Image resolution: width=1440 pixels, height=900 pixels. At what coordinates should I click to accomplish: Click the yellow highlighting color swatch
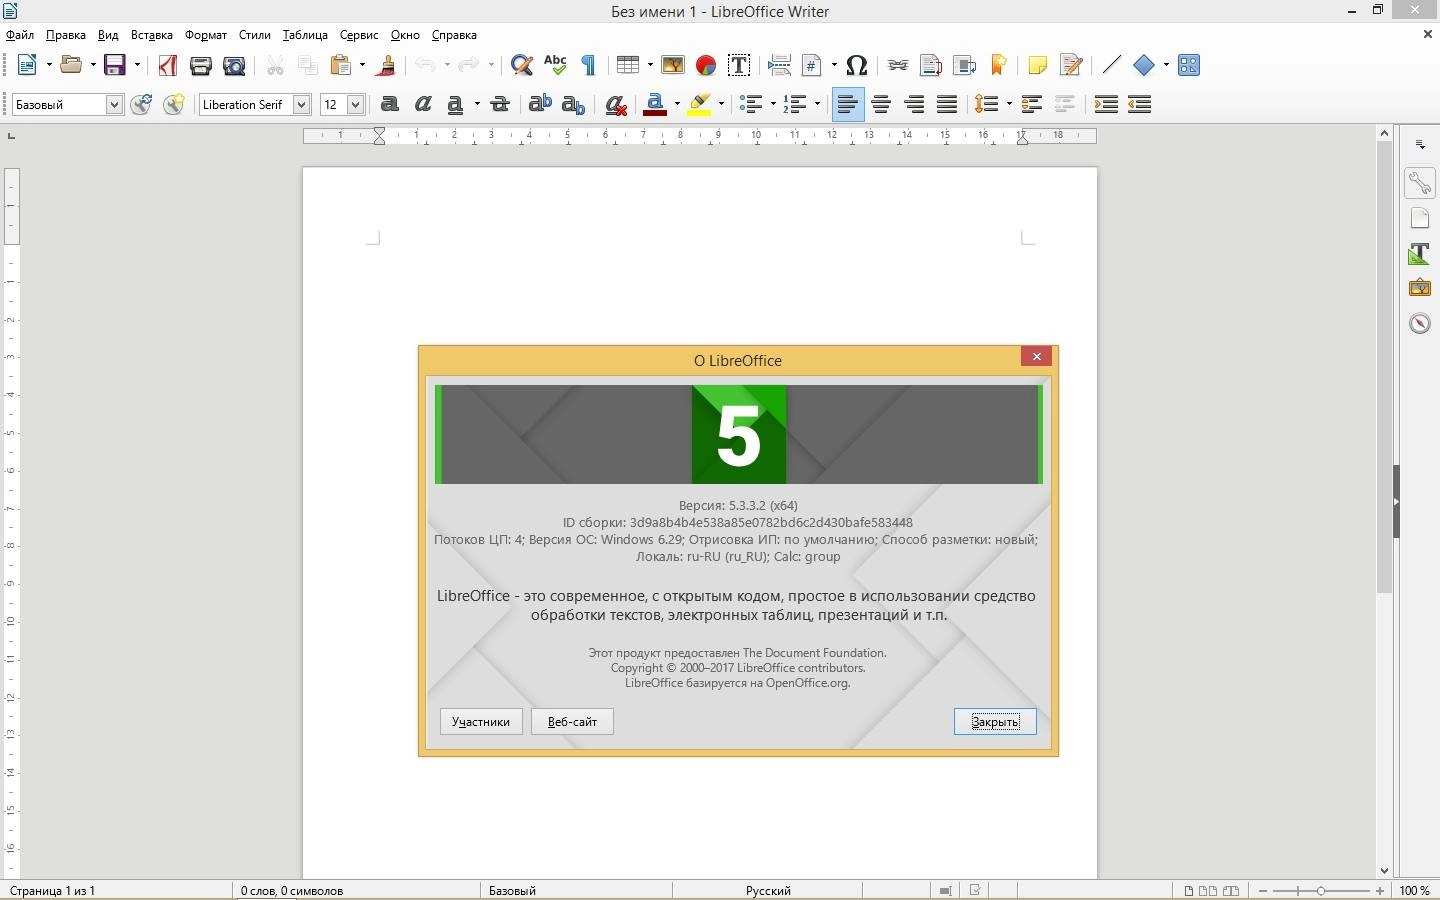point(700,104)
